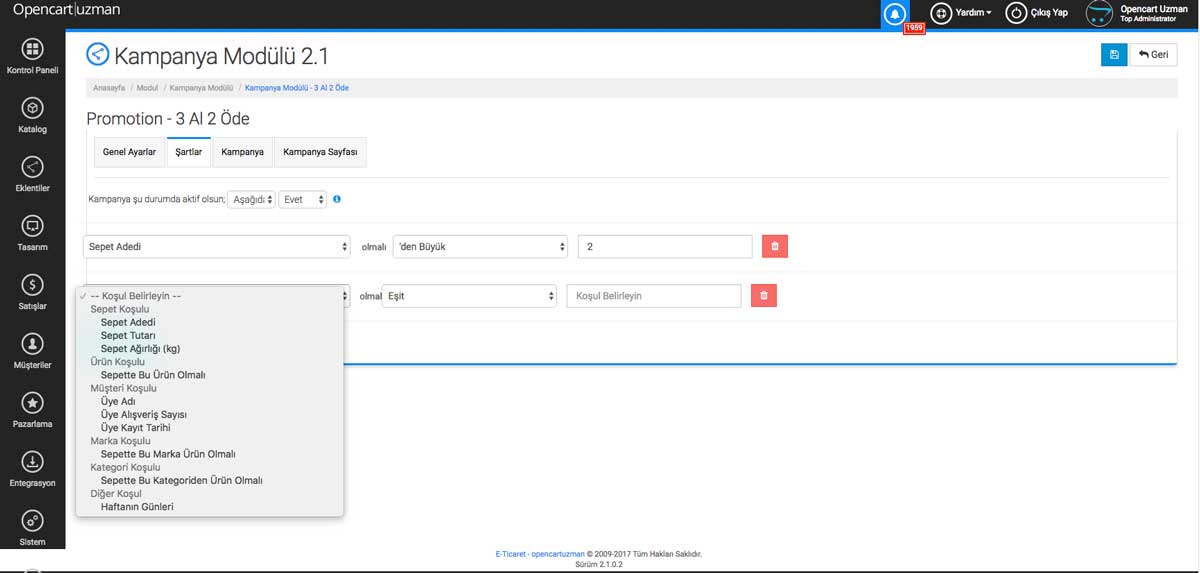Select Sepet Tutarı from the list
This screenshot has width=1200, height=573.
[127, 336]
